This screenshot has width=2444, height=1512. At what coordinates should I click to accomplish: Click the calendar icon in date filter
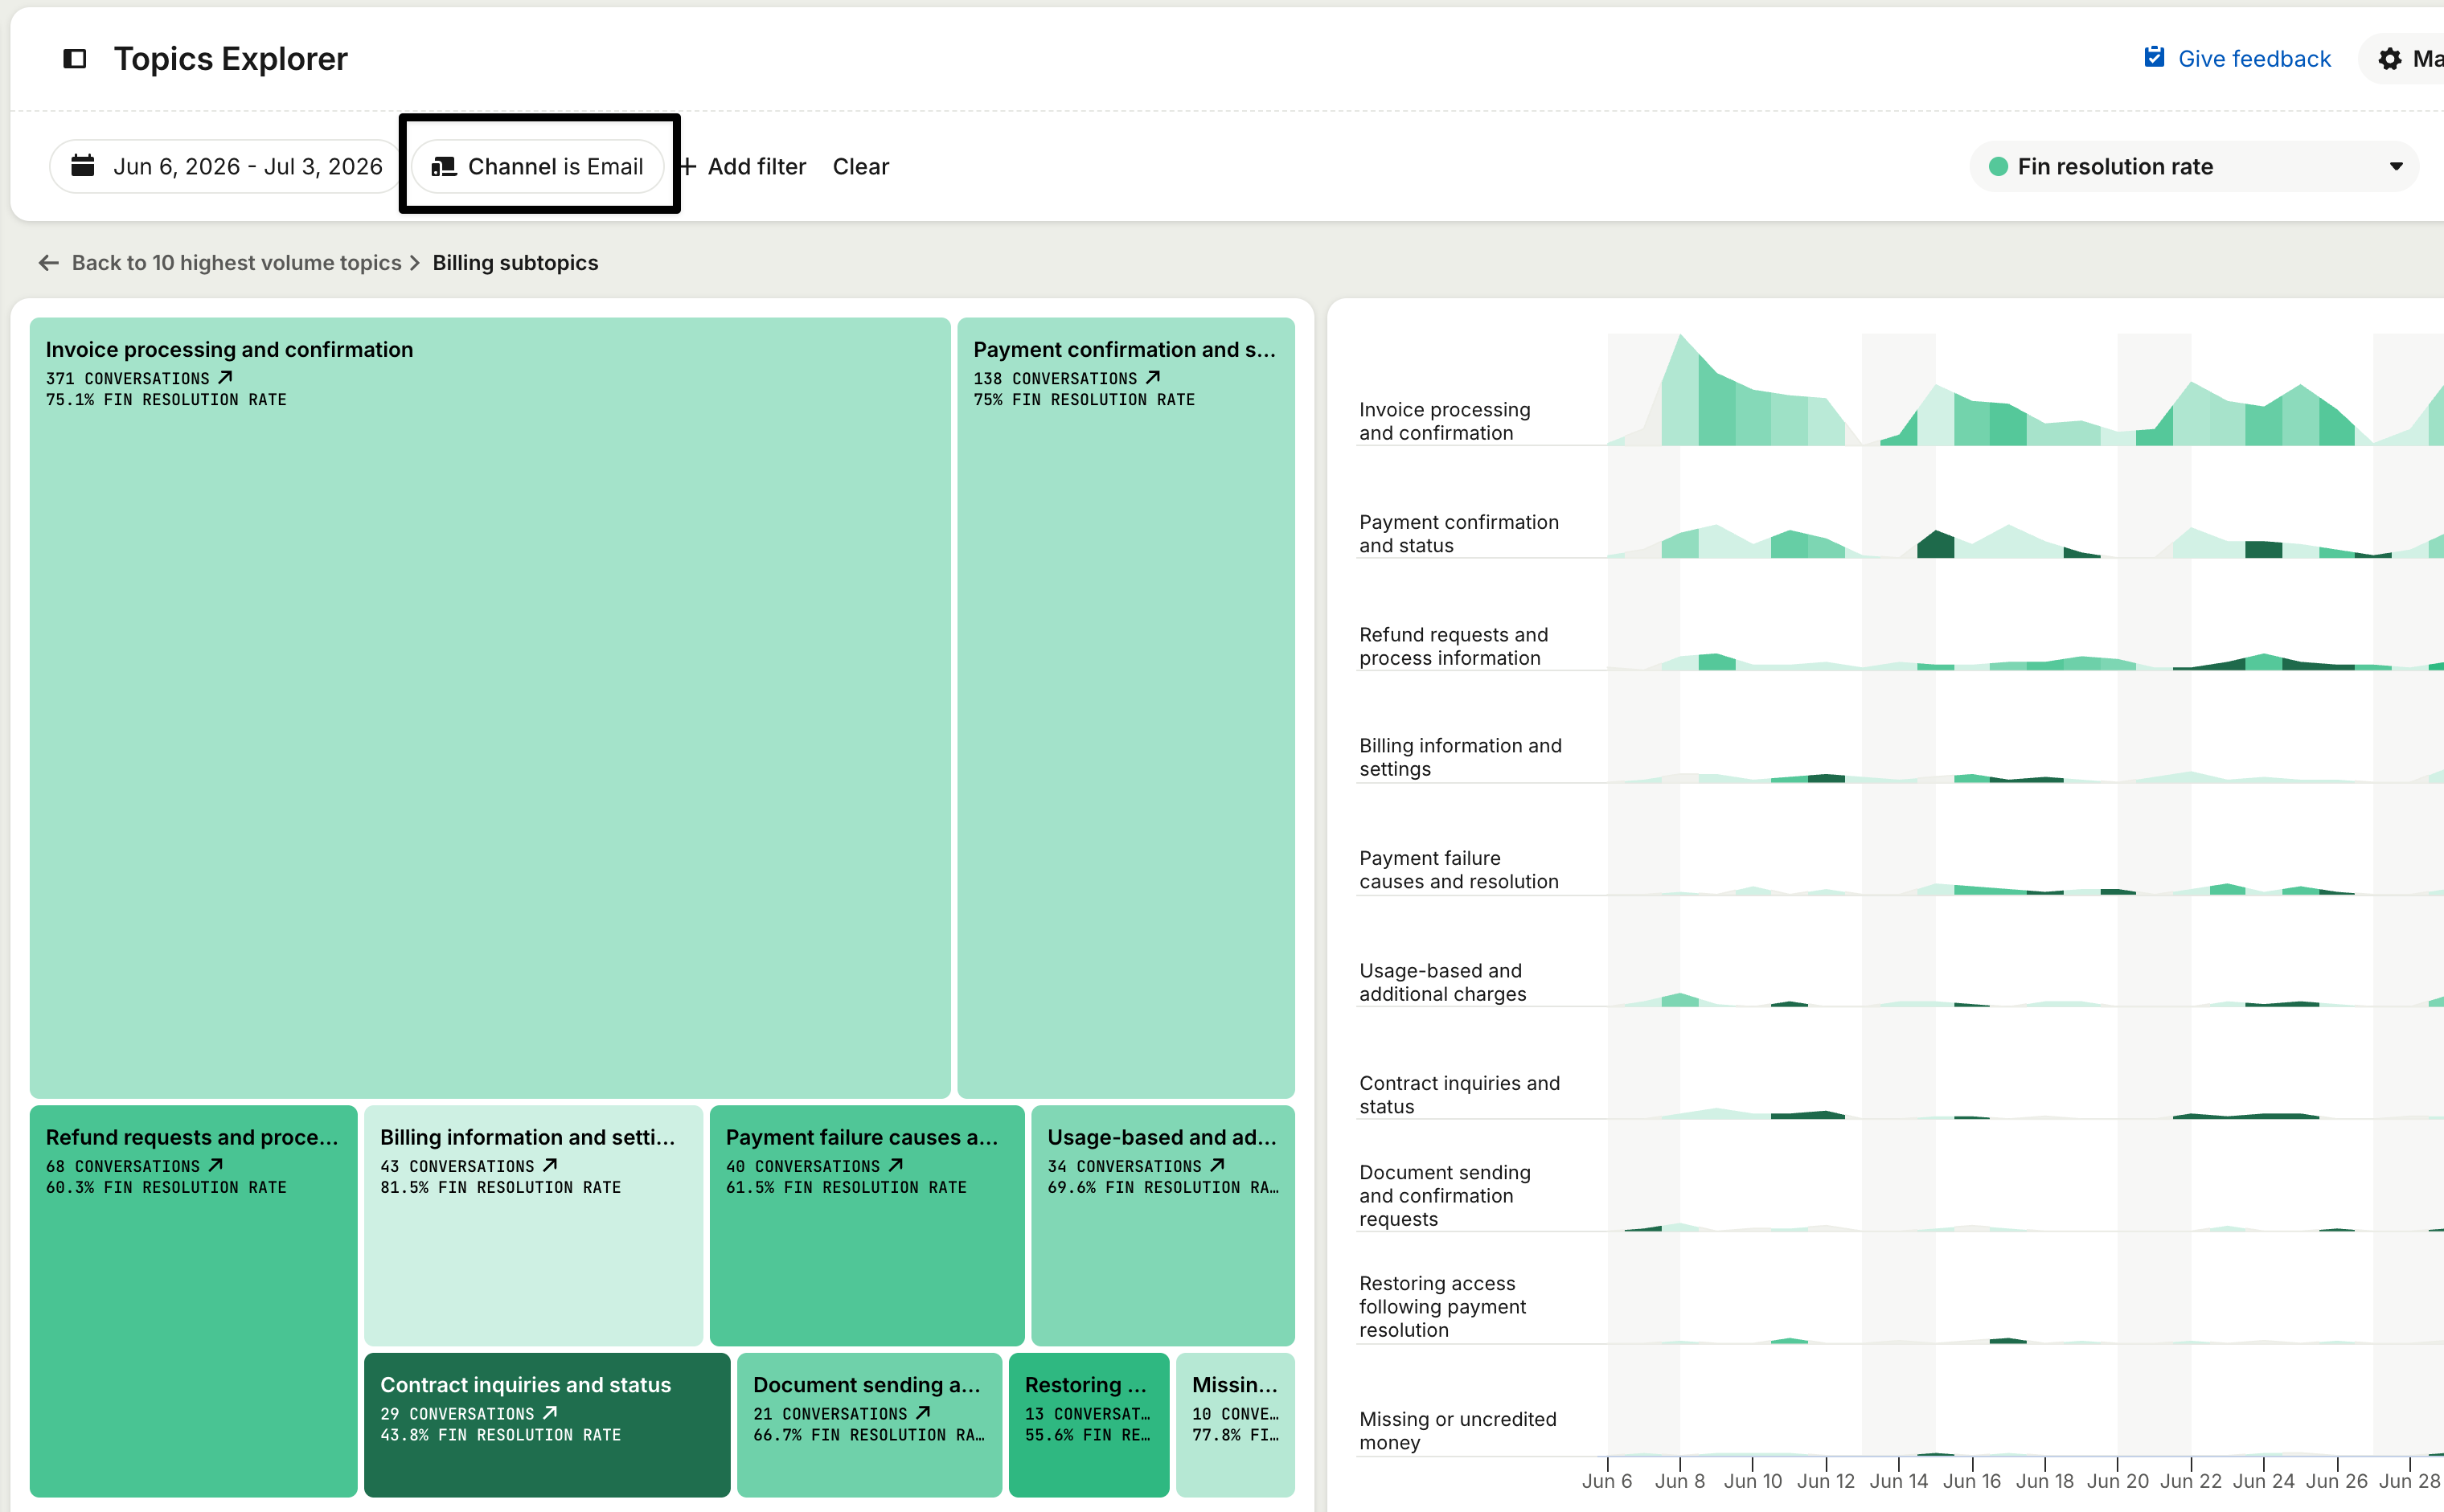click(x=83, y=166)
